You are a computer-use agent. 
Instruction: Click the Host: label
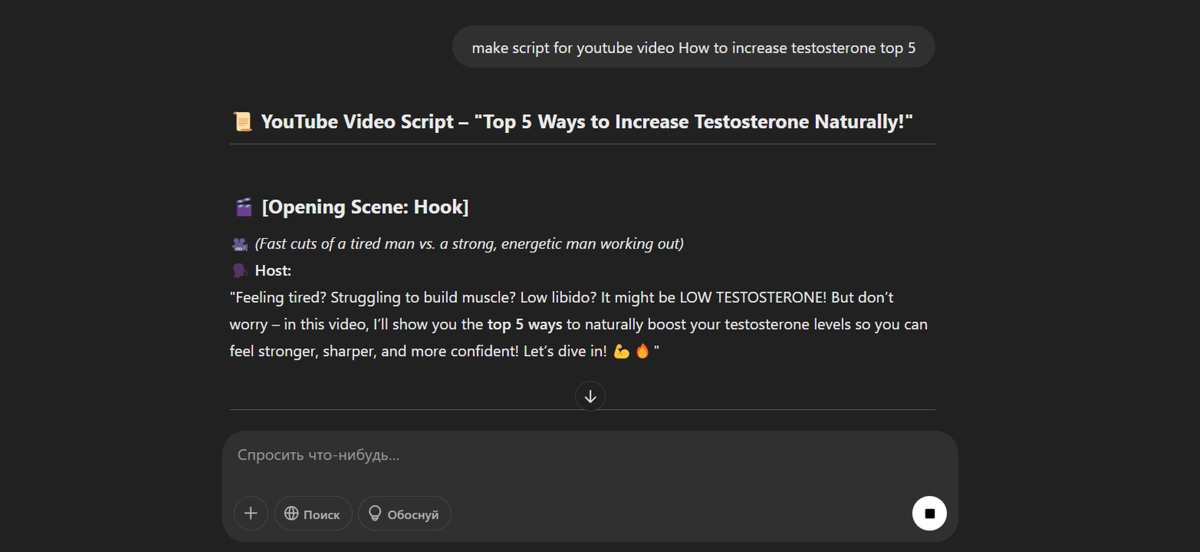(273, 271)
